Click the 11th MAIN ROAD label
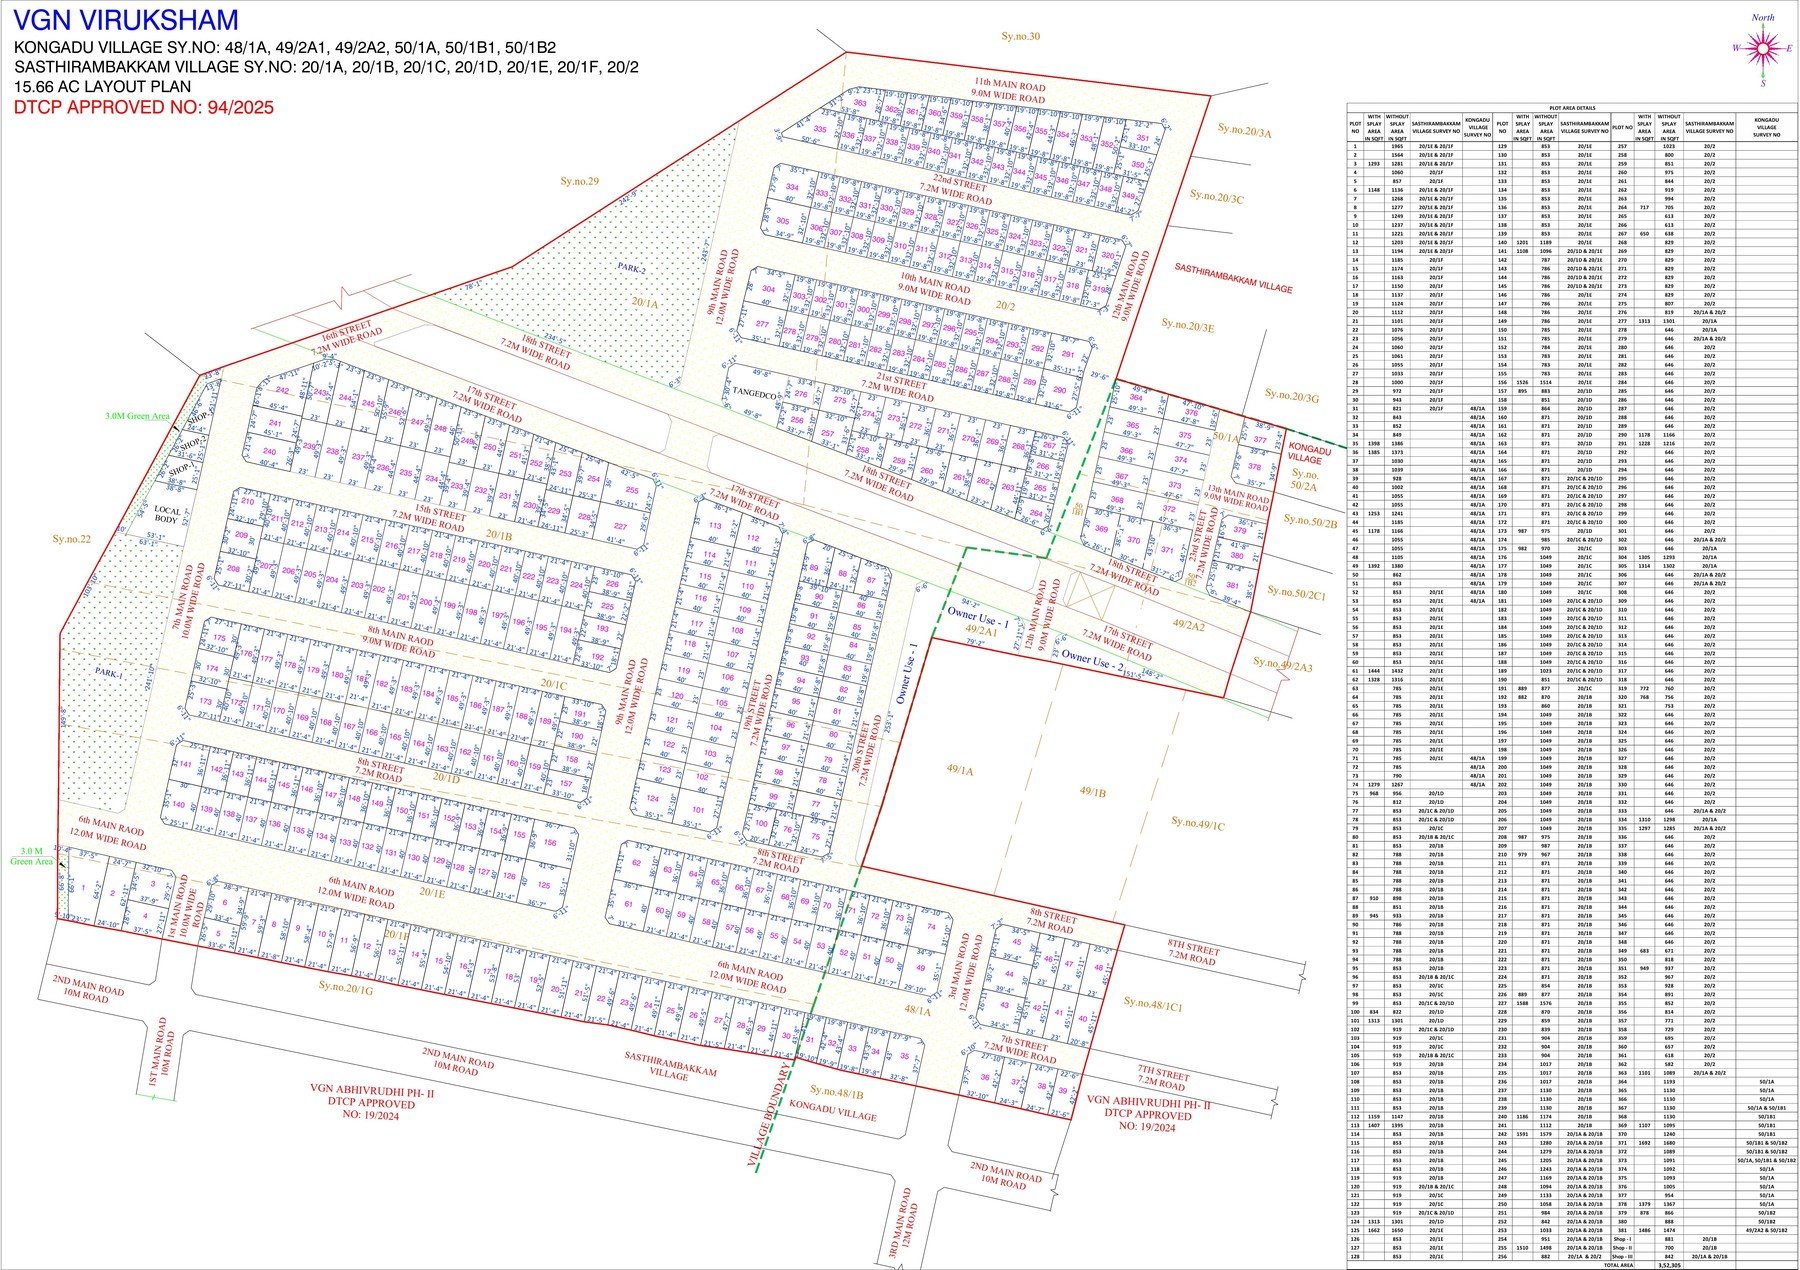 pos(1009,91)
